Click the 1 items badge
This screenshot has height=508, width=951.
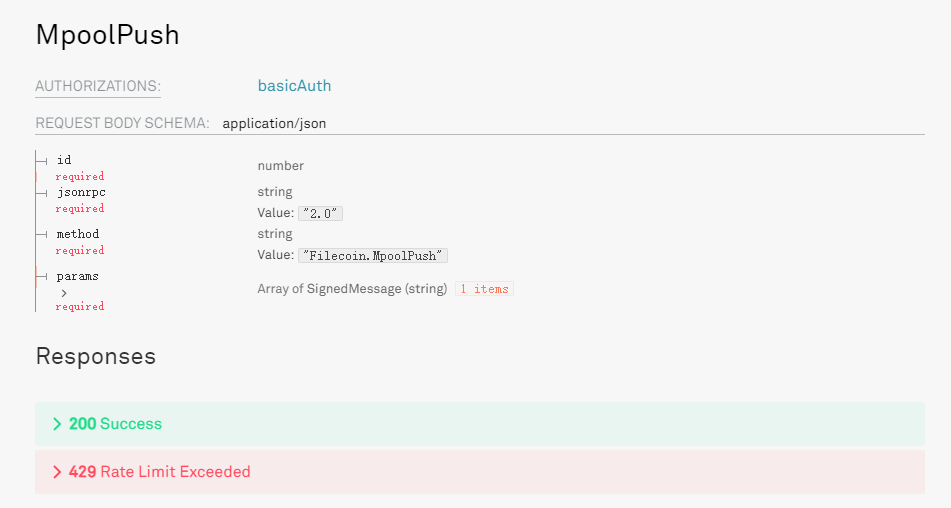(484, 289)
